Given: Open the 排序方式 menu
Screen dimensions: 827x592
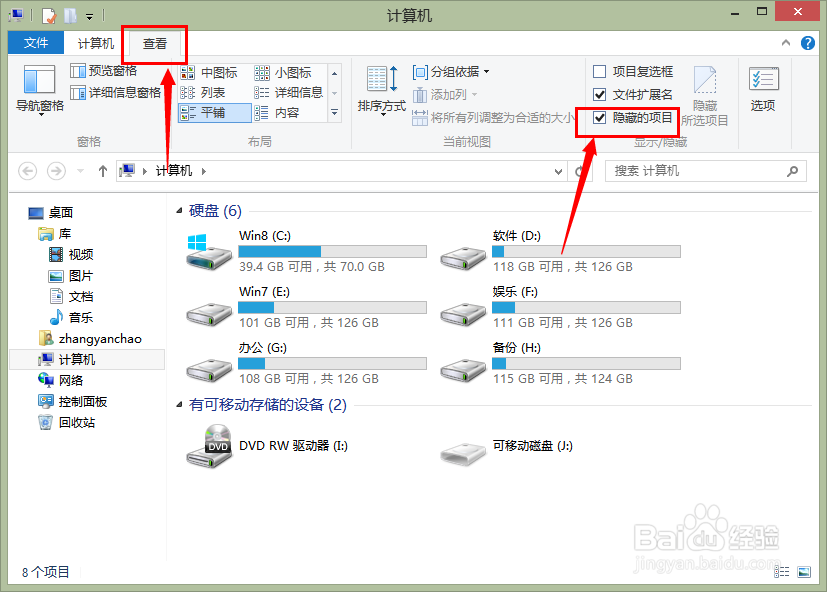Looking at the screenshot, I should pyautogui.click(x=382, y=90).
